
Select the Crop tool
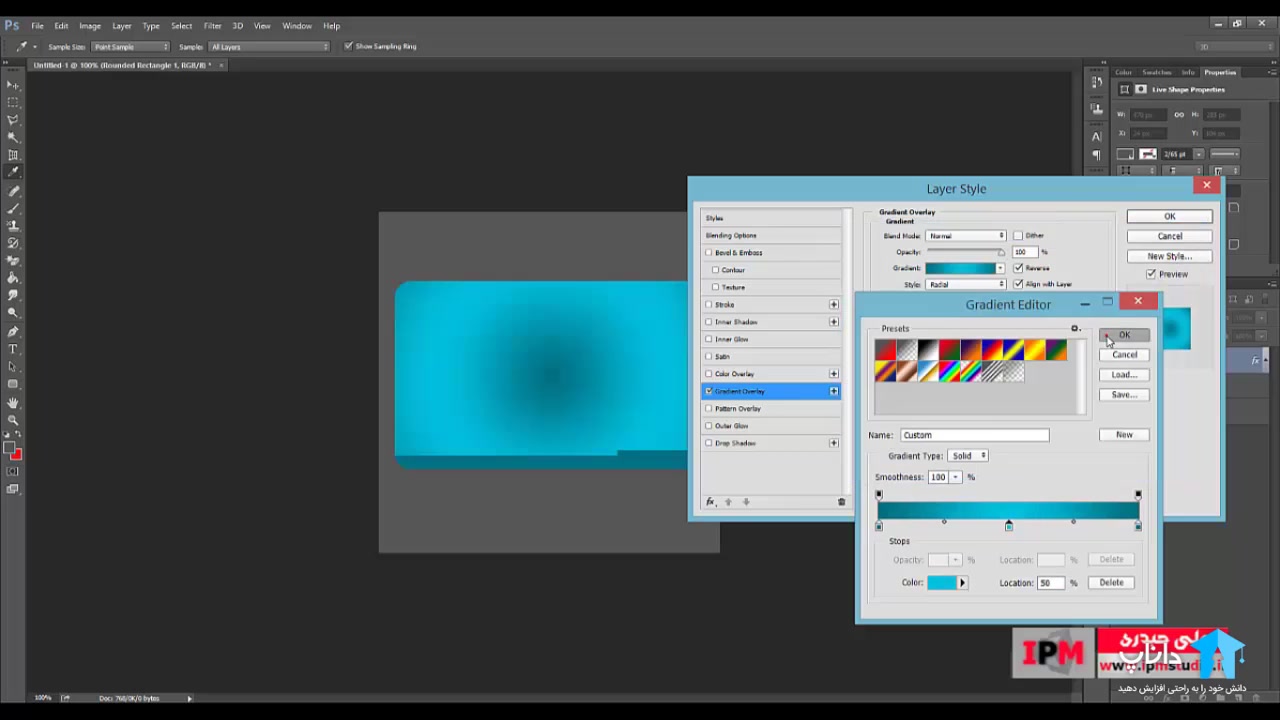(x=13, y=155)
